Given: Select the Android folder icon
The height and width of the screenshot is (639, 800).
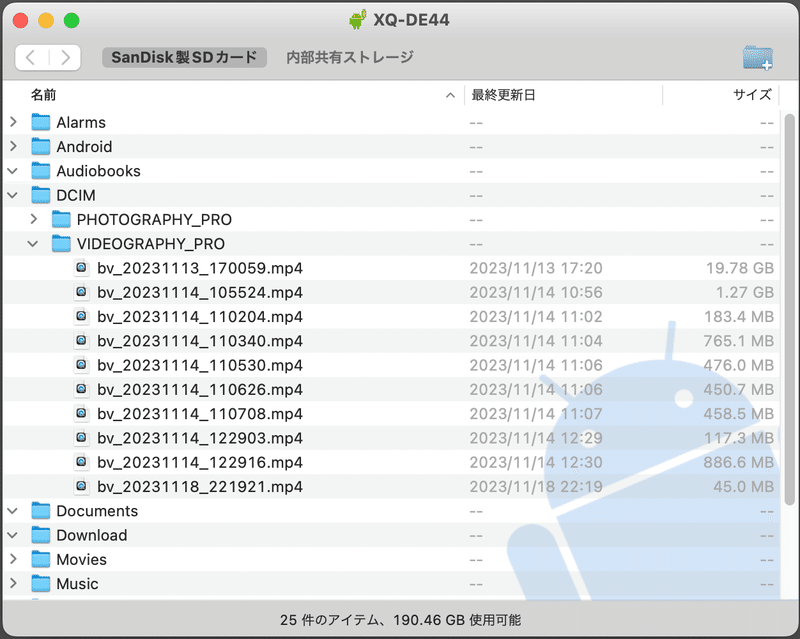Looking at the screenshot, I should click(x=41, y=146).
